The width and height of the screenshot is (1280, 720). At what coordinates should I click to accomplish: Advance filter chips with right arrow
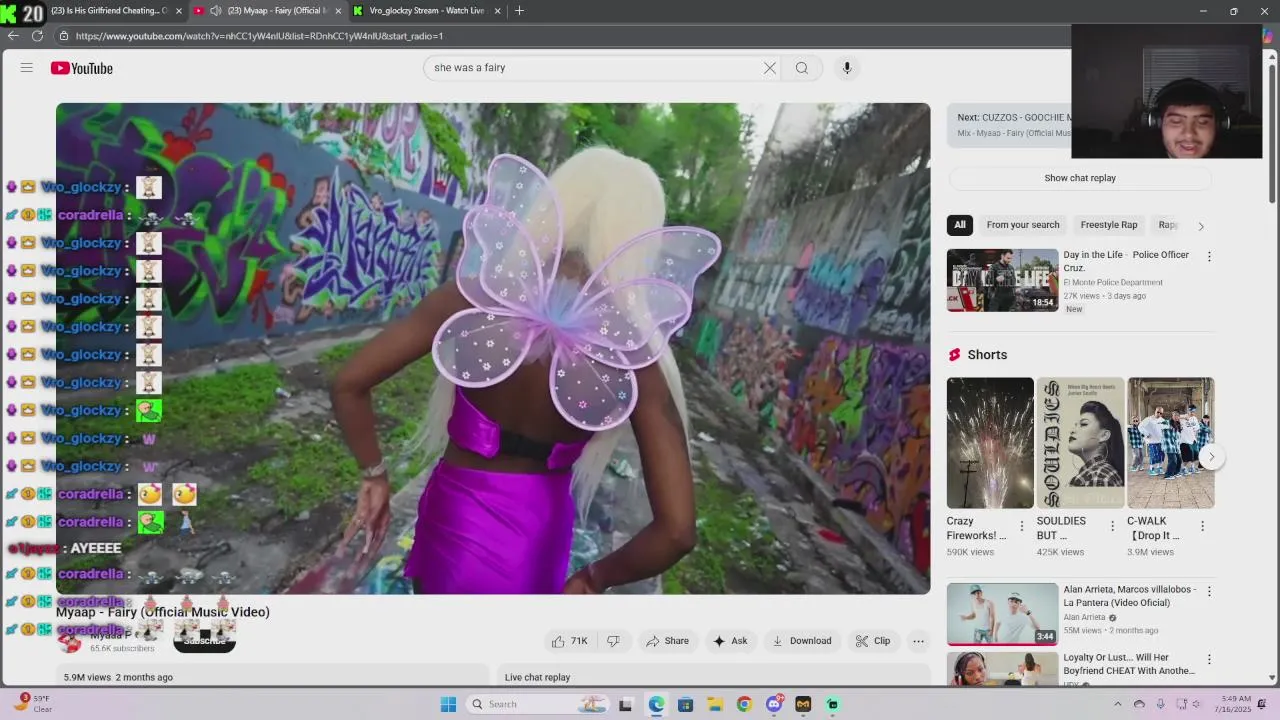point(1201,226)
